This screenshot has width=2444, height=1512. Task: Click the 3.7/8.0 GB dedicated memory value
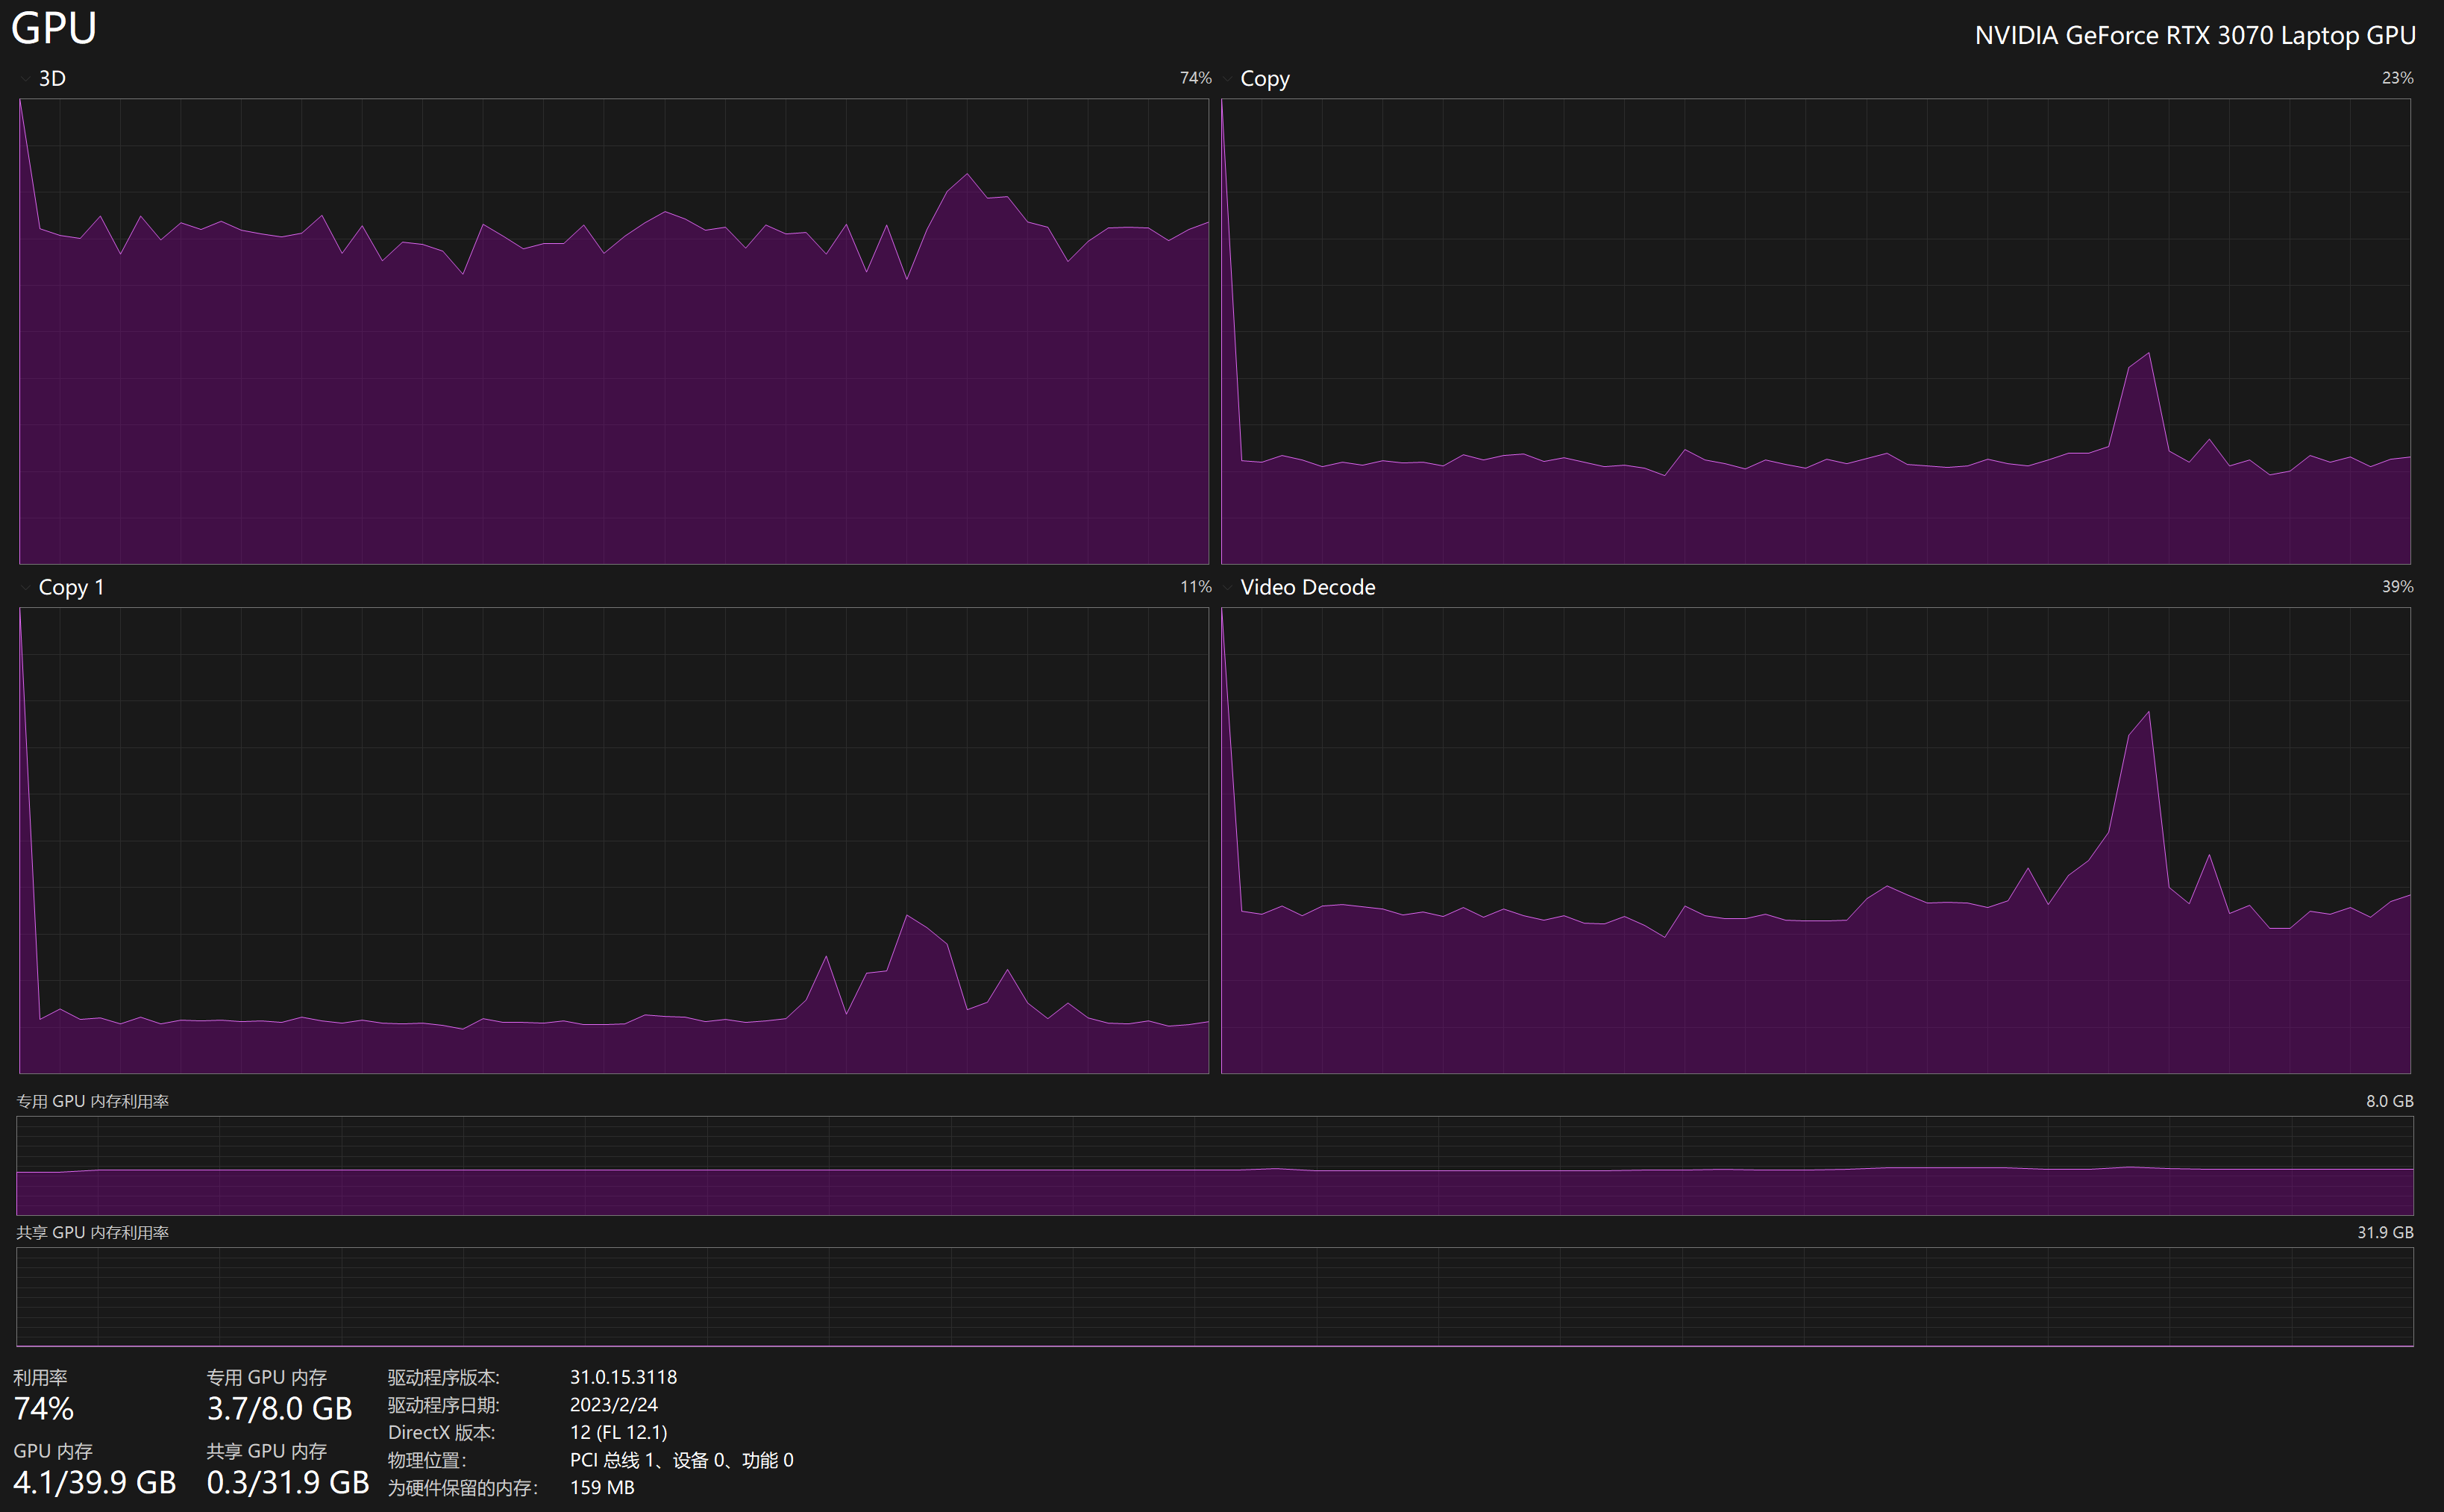pyautogui.click(x=278, y=1409)
